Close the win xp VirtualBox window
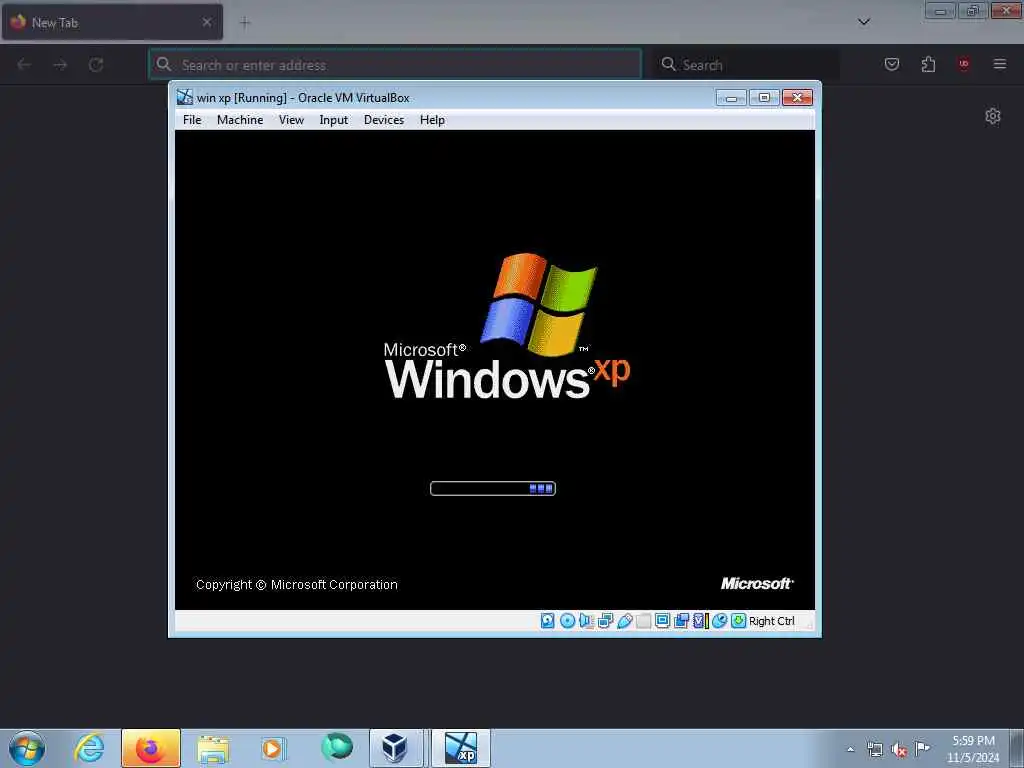This screenshot has width=1024, height=768. click(x=797, y=98)
